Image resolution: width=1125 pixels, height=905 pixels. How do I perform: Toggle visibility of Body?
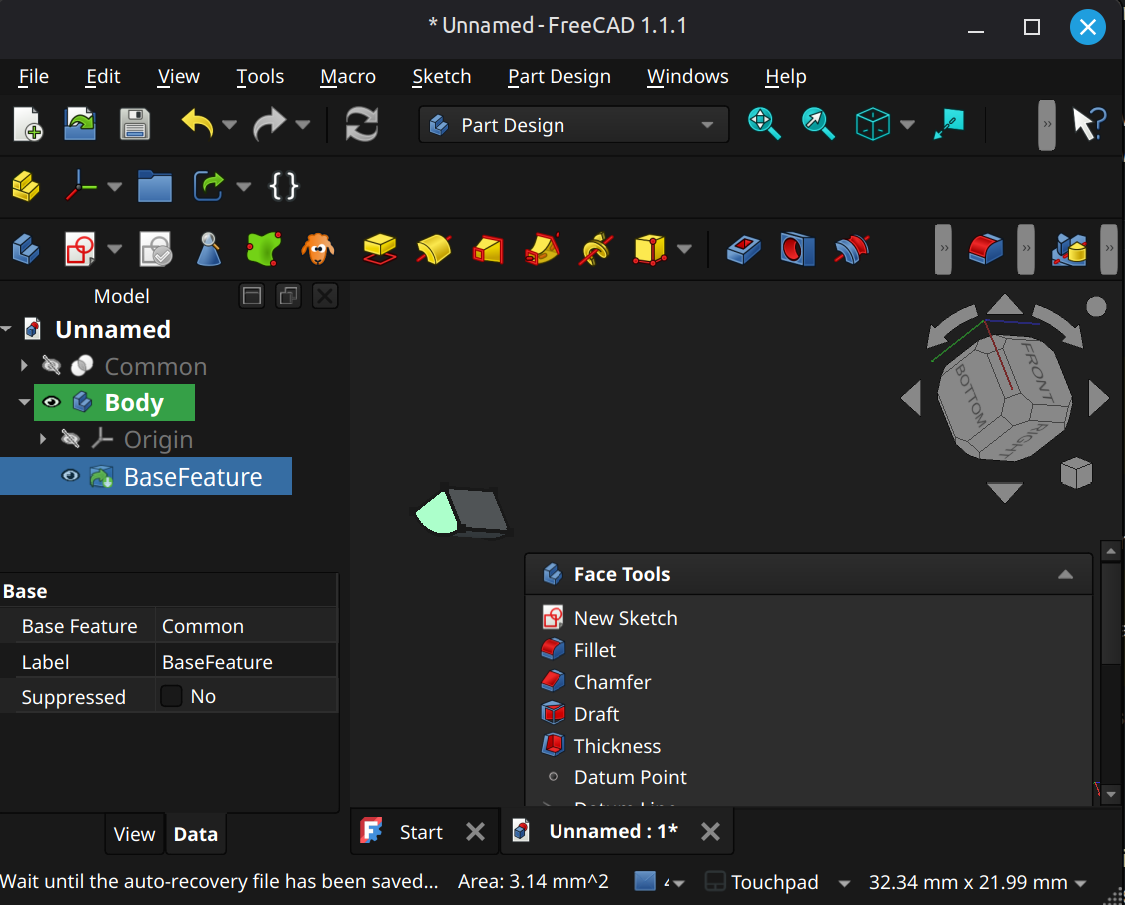click(x=52, y=402)
